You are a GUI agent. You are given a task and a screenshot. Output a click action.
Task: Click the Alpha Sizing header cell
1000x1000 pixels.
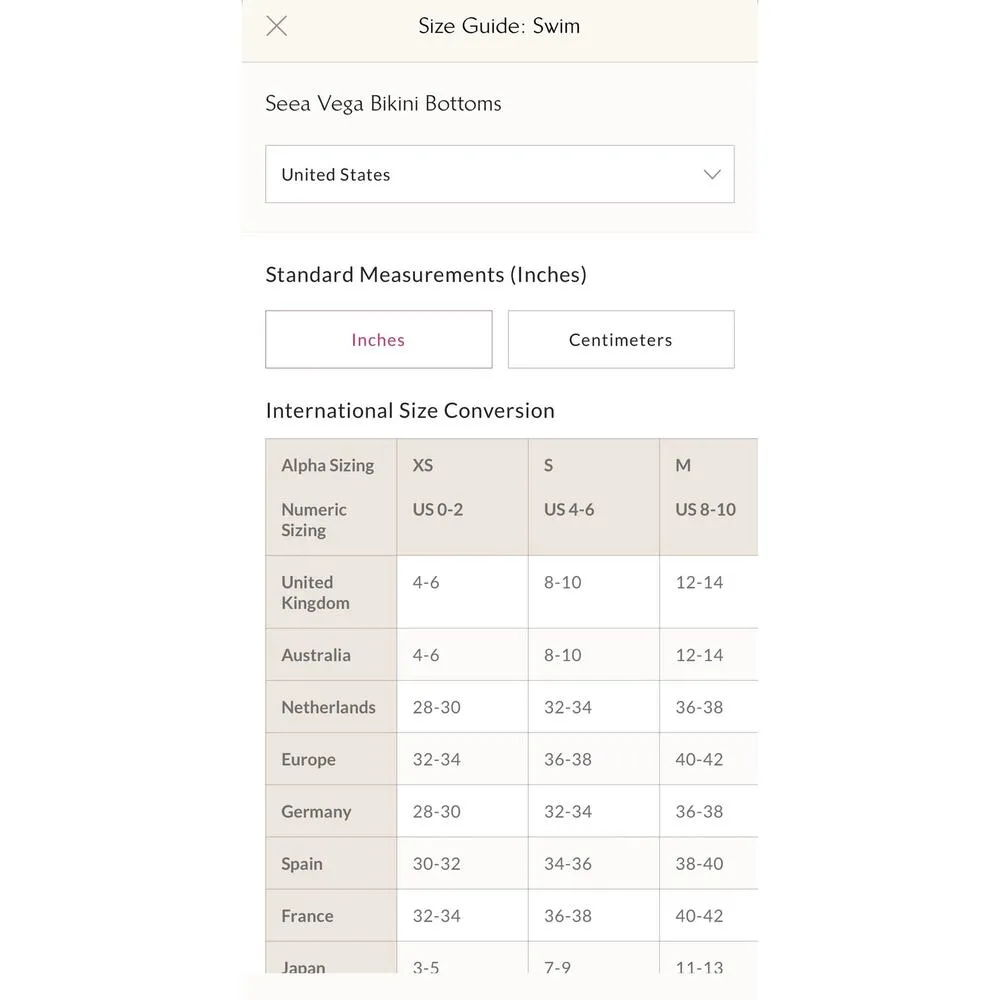[x=328, y=465]
